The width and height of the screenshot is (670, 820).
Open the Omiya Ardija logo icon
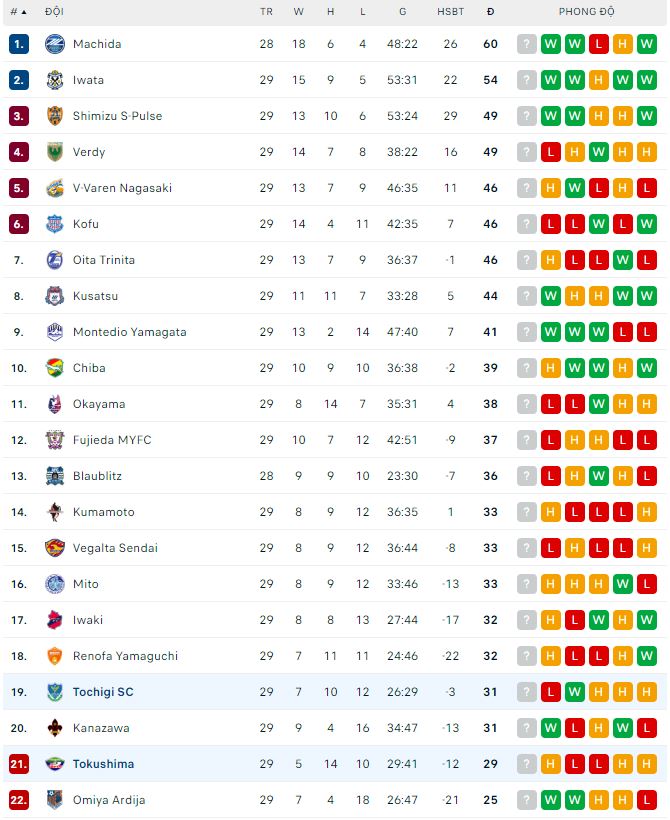click(x=54, y=800)
